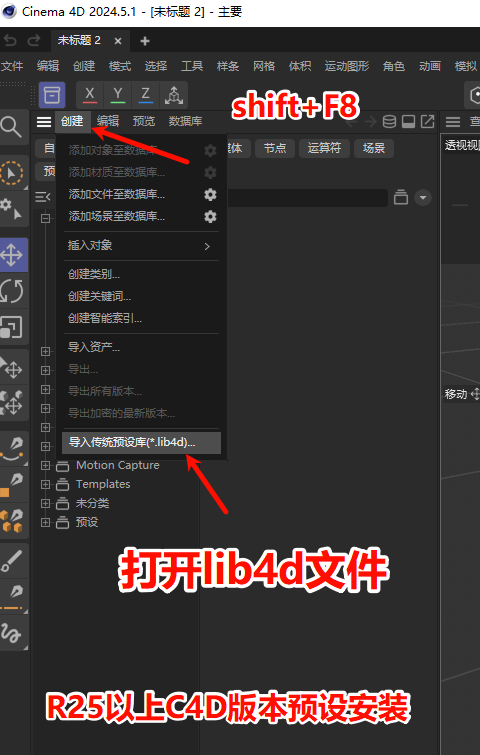Select the Dynamic Place tool with cubes
The width and height of the screenshot is (480, 755).
(x=12, y=403)
